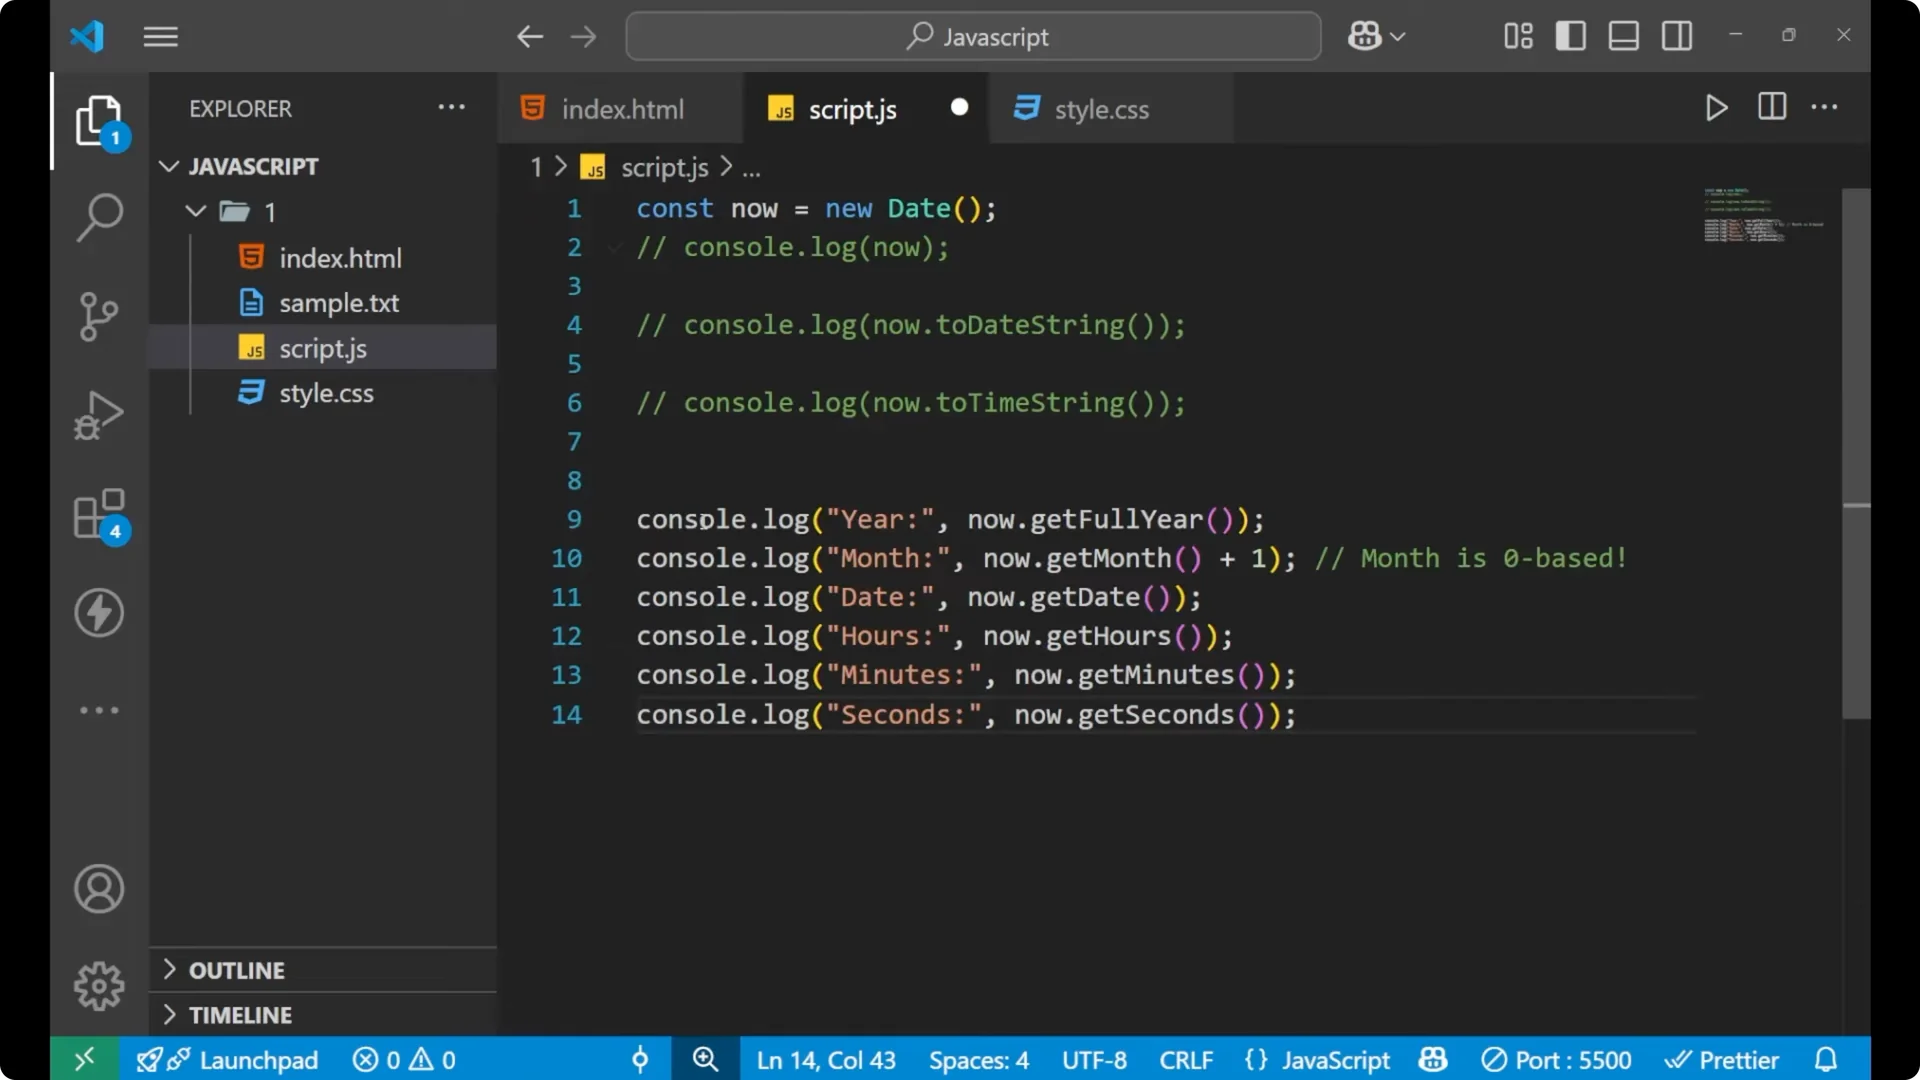The image size is (1920, 1080).
Task: Select the Source Control icon
Action: coord(98,316)
